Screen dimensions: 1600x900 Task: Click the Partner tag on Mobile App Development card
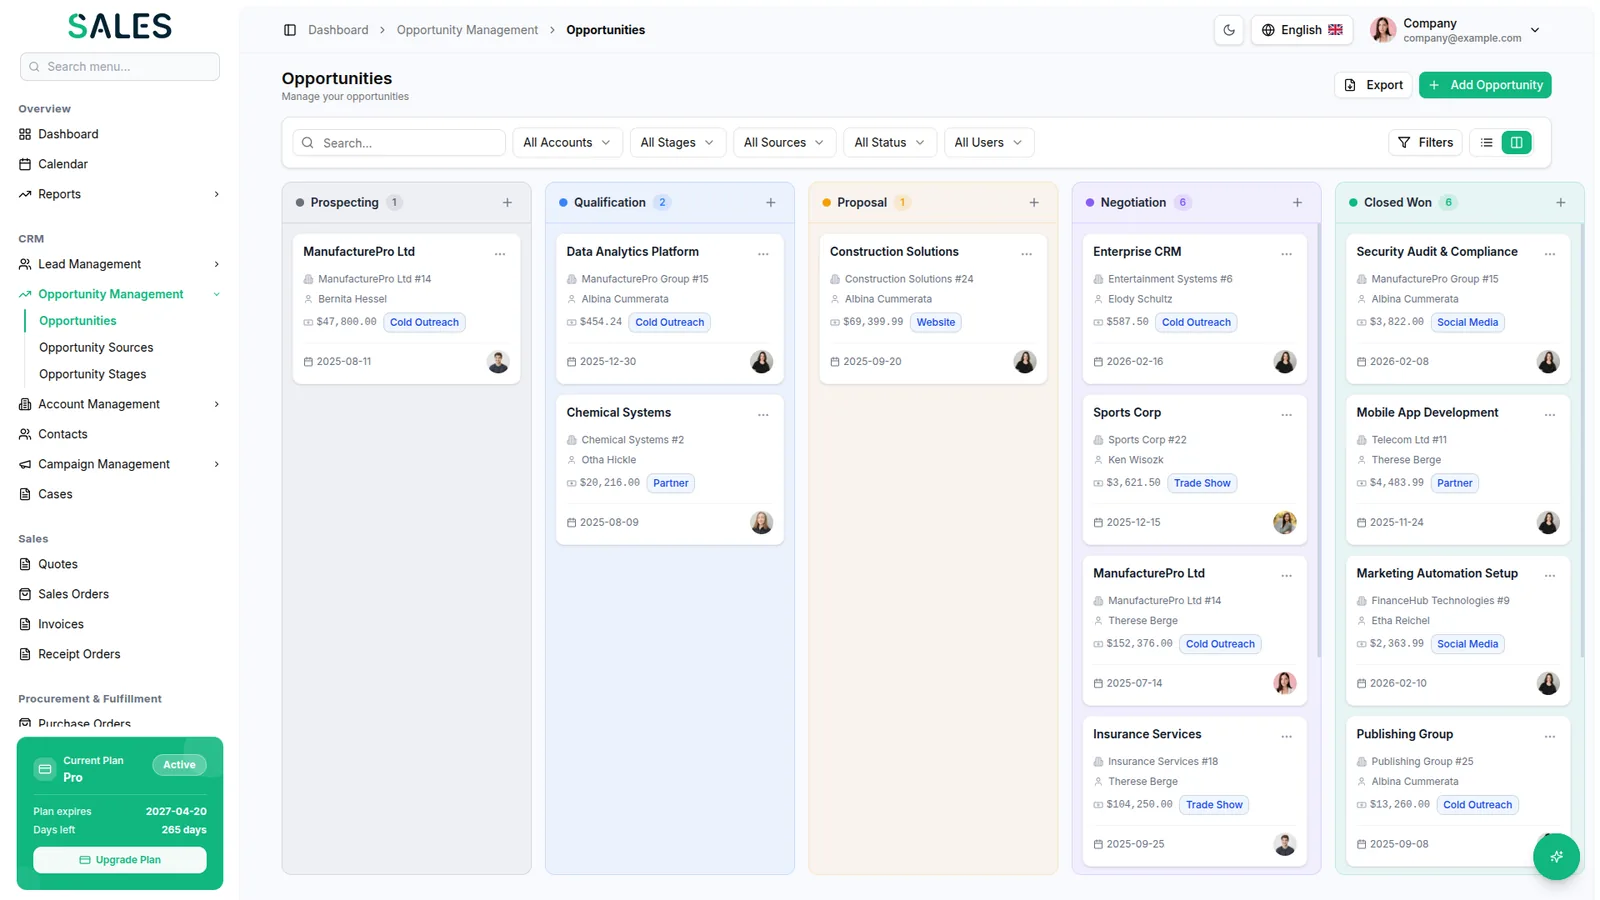pos(1454,483)
